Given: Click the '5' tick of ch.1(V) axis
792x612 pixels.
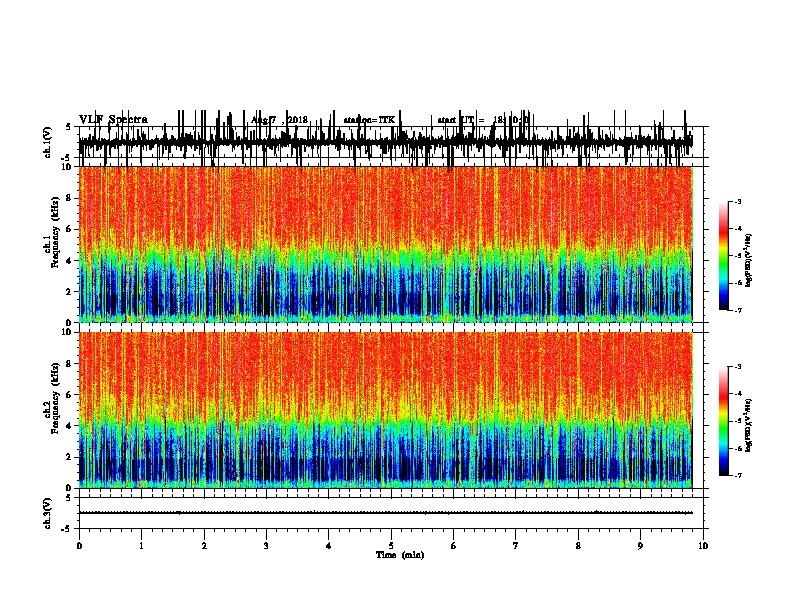Looking at the screenshot, I should (x=70, y=127).
